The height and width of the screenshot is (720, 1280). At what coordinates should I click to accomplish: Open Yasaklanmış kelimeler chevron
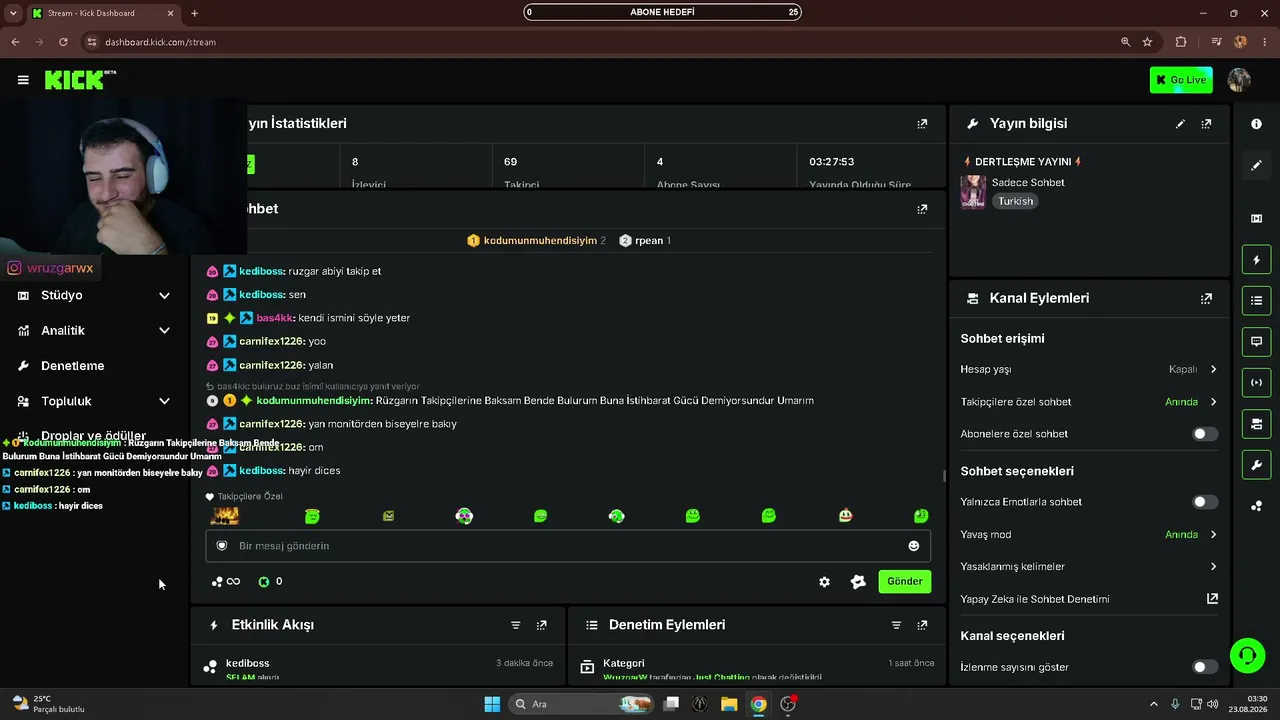click(1213, 567)
